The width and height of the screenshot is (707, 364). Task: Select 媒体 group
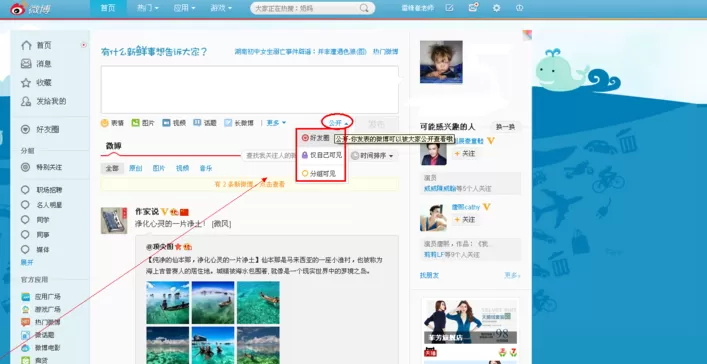click(x=35, y=249)
